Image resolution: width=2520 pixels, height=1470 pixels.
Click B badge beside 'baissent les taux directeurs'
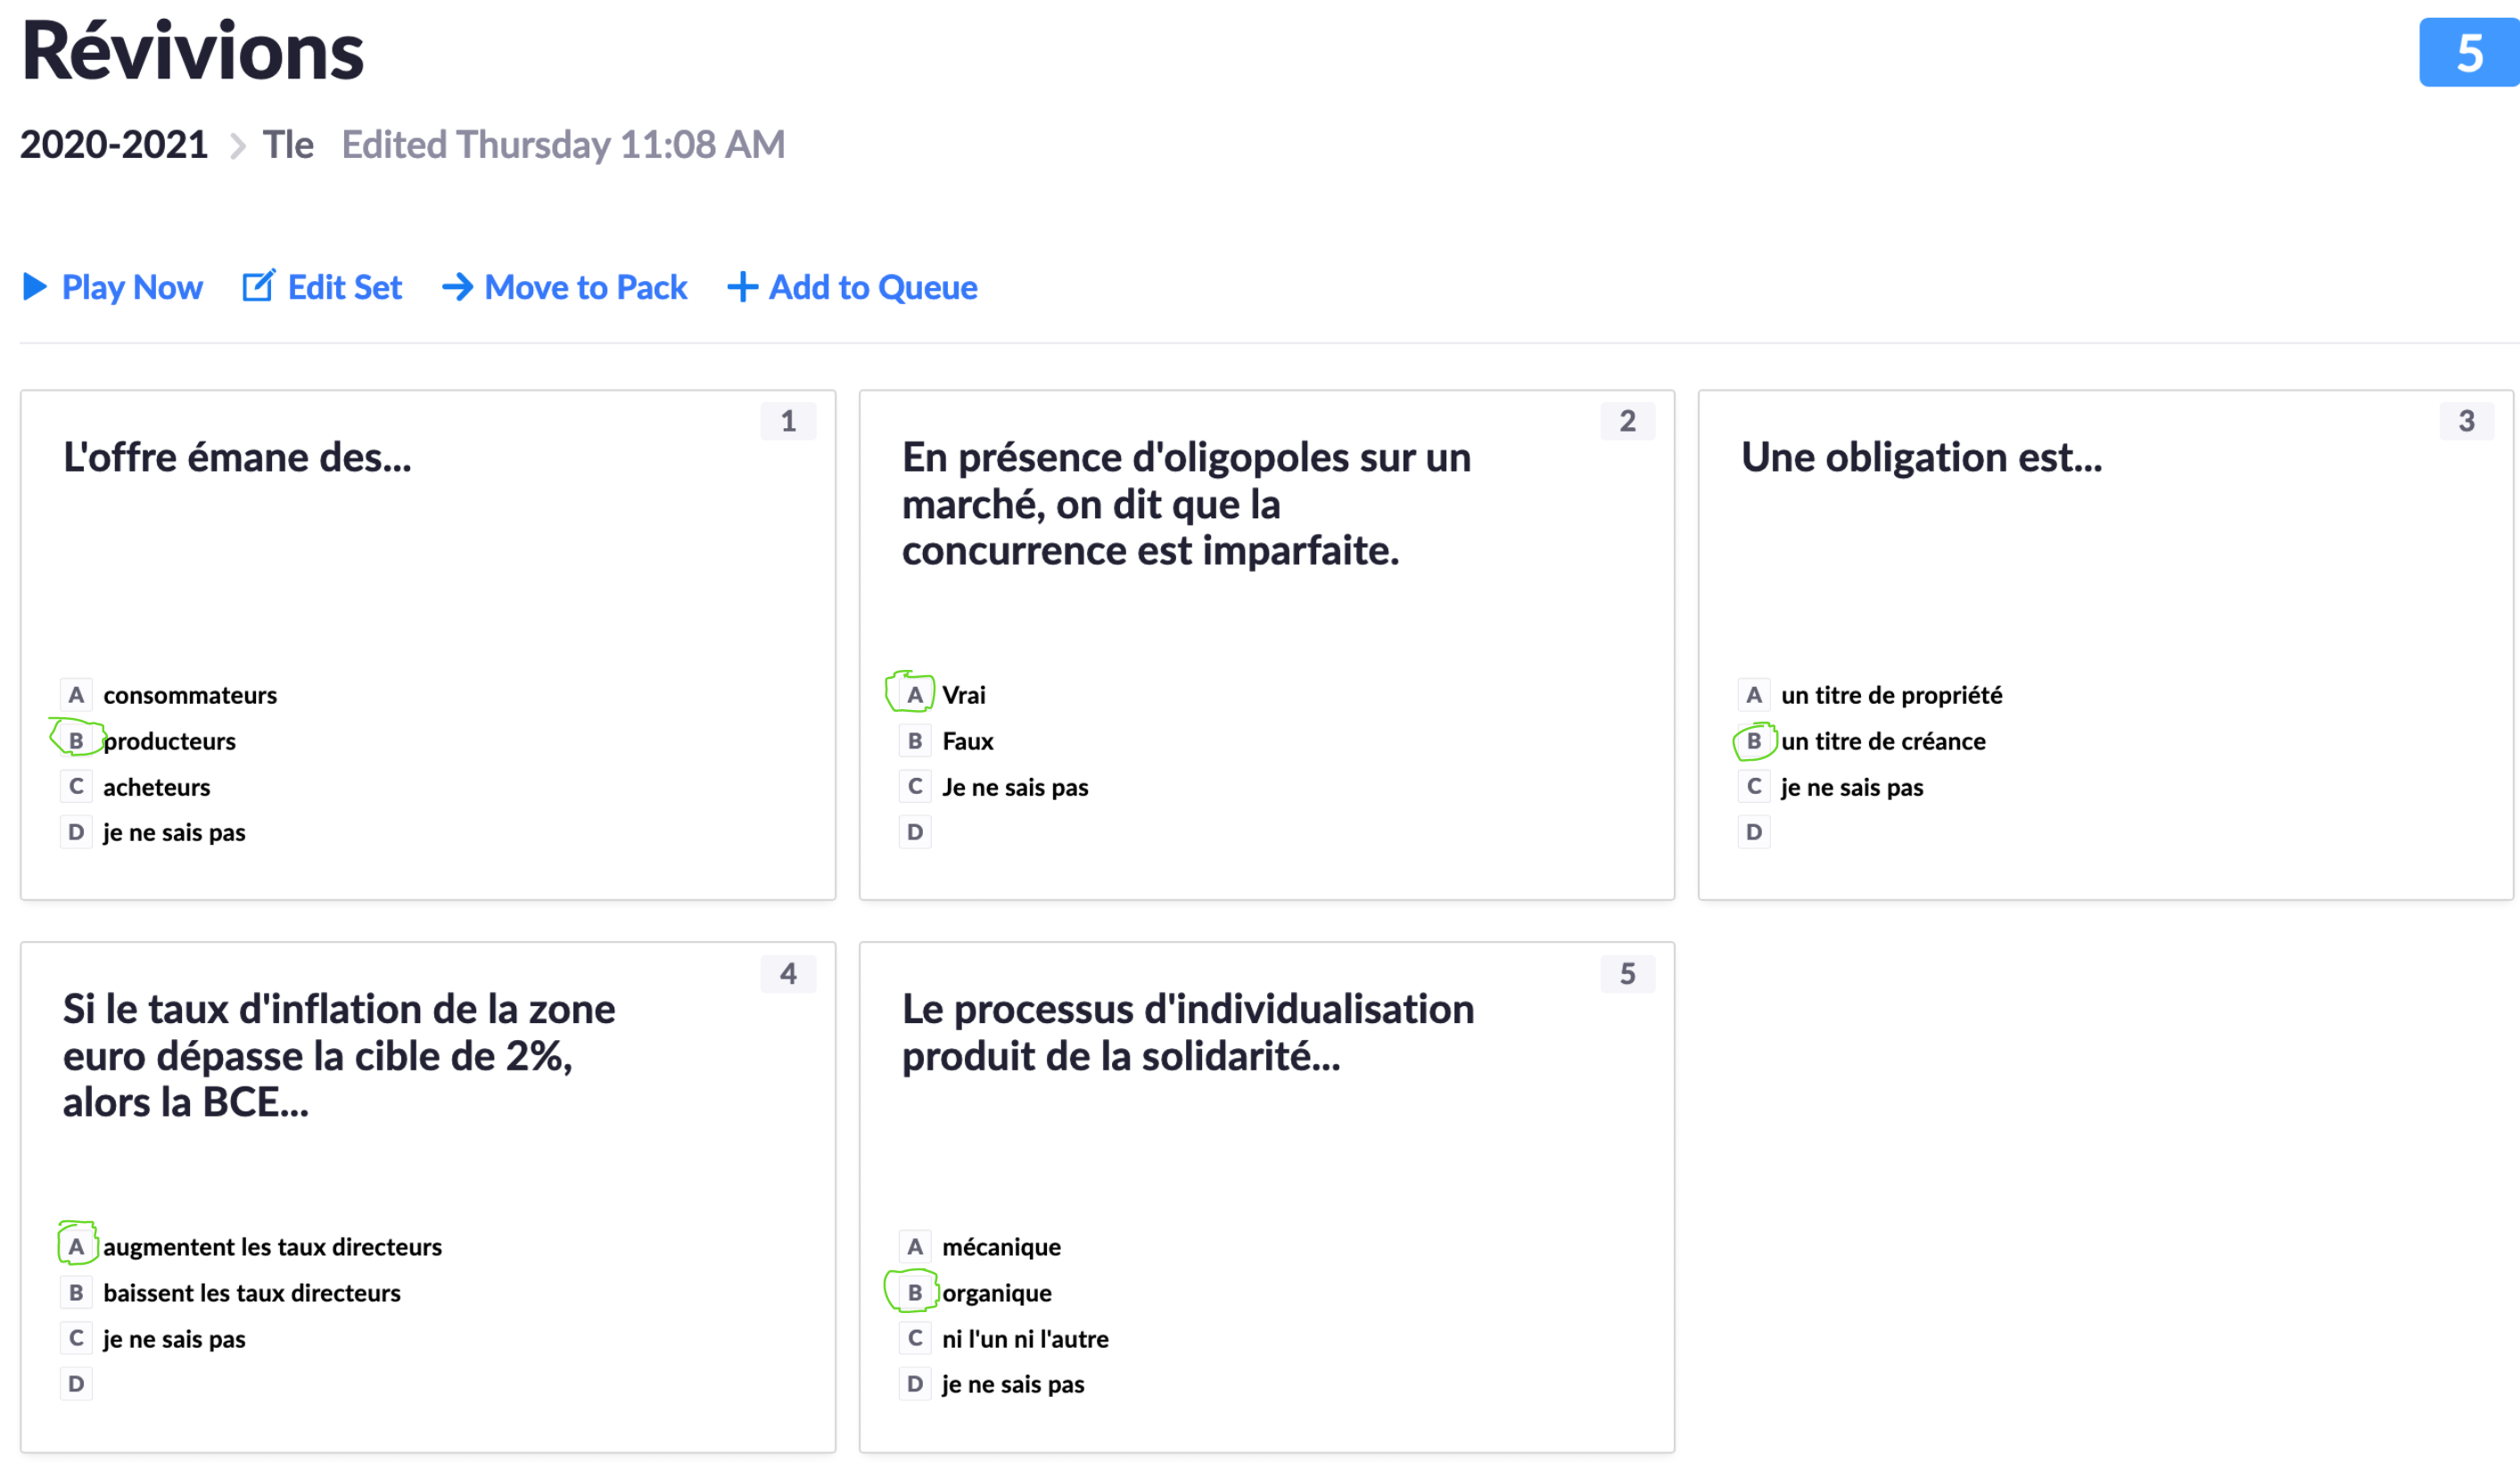tap(76, 1293)
